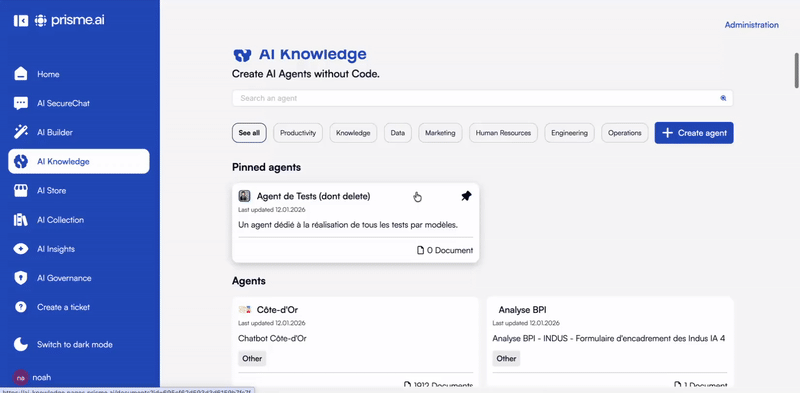This screenshot has width=800, height=393.
Task: Click the moon icon for dark mode
Action: [21, 344]
